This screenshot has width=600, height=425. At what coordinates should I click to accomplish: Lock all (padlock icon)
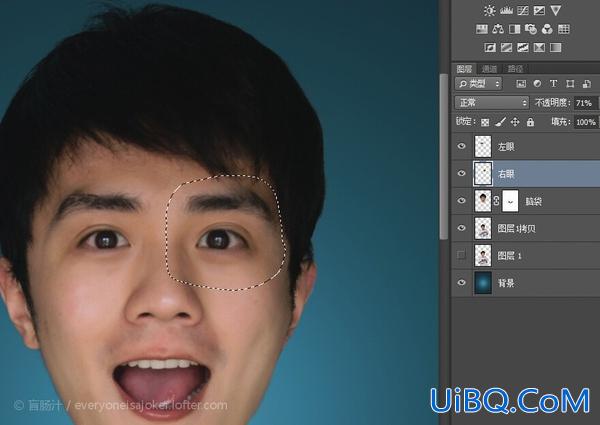point(530,122)
